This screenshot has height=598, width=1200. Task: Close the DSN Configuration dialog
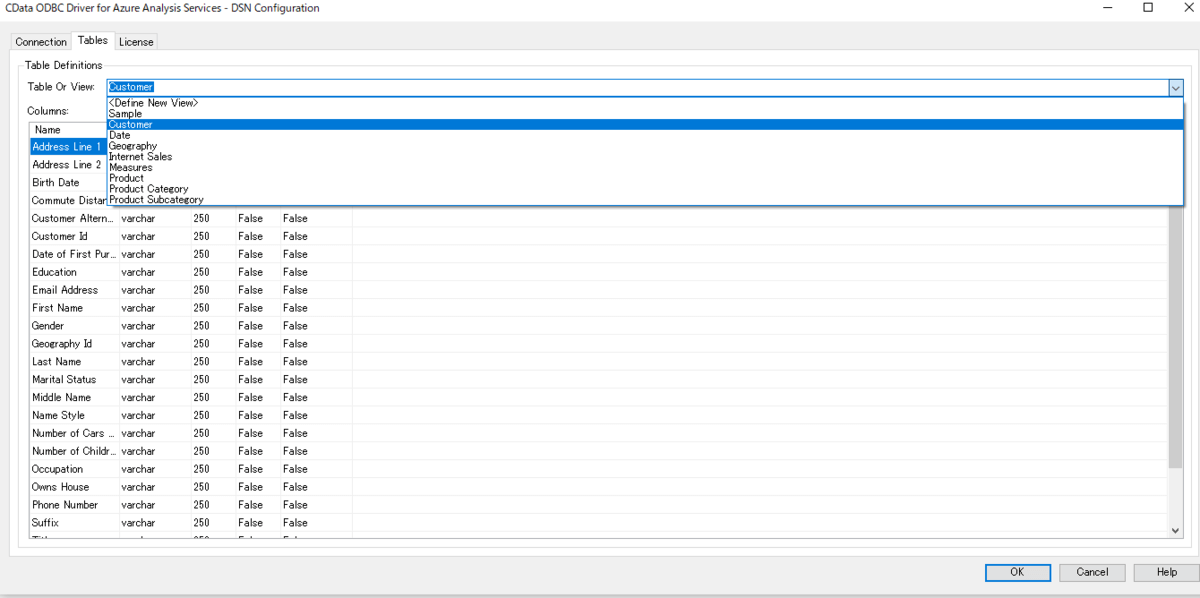point(1187,8)
